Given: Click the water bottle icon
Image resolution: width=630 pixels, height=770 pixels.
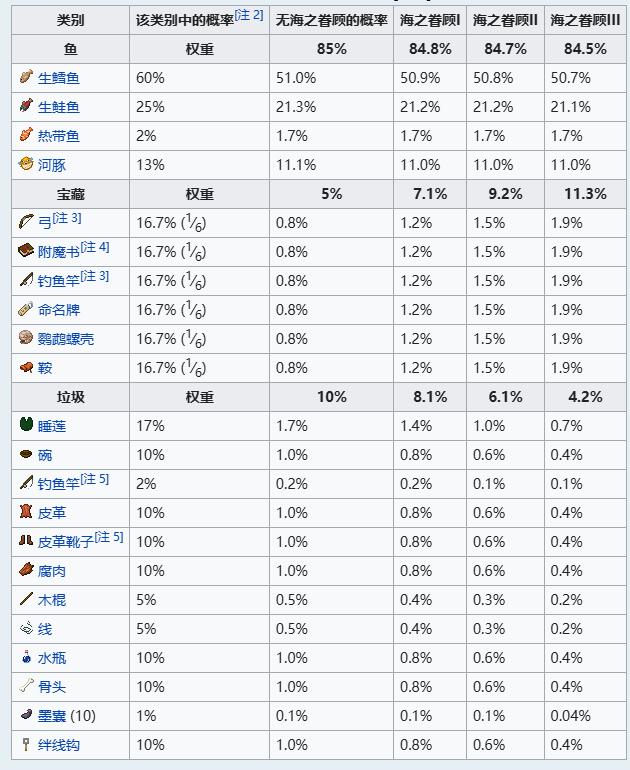Looking at the screenshot, I should pos(26,657).
